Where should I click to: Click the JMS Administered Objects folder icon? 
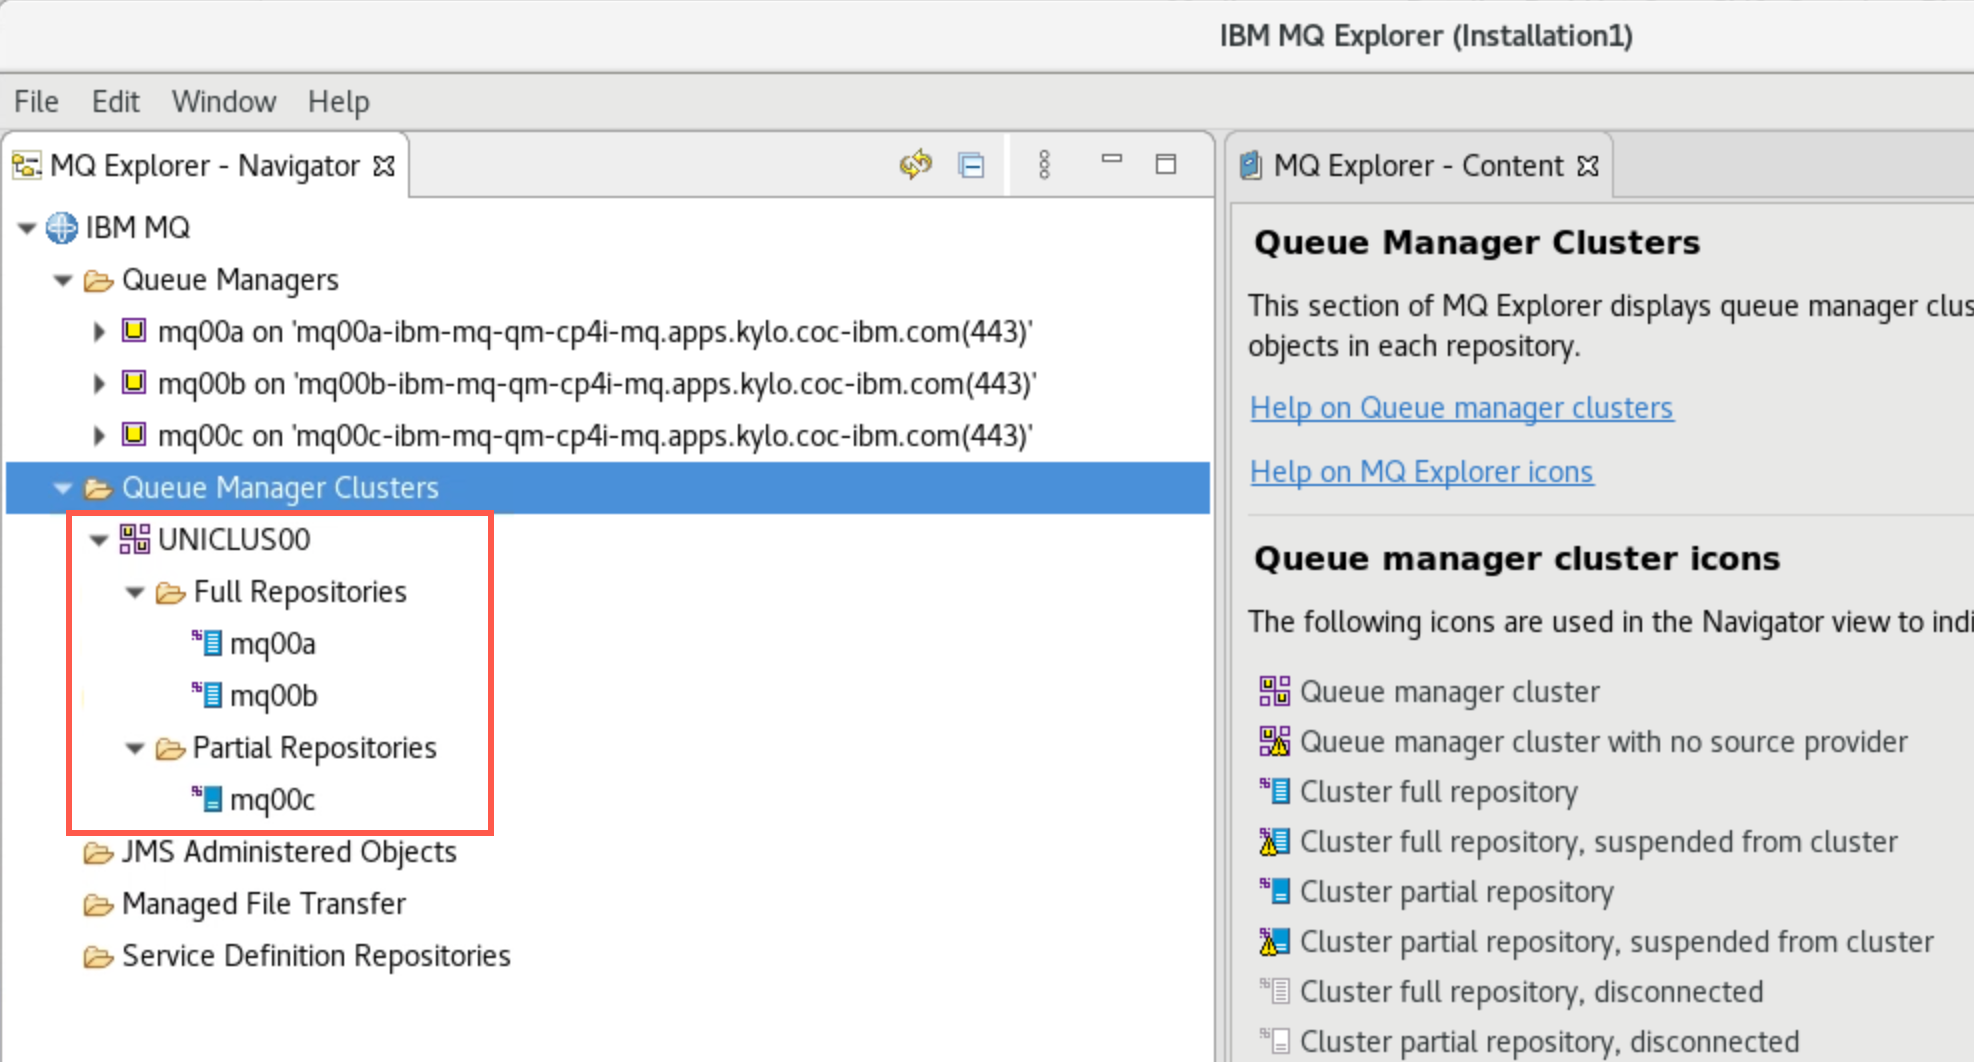[98, 852]
